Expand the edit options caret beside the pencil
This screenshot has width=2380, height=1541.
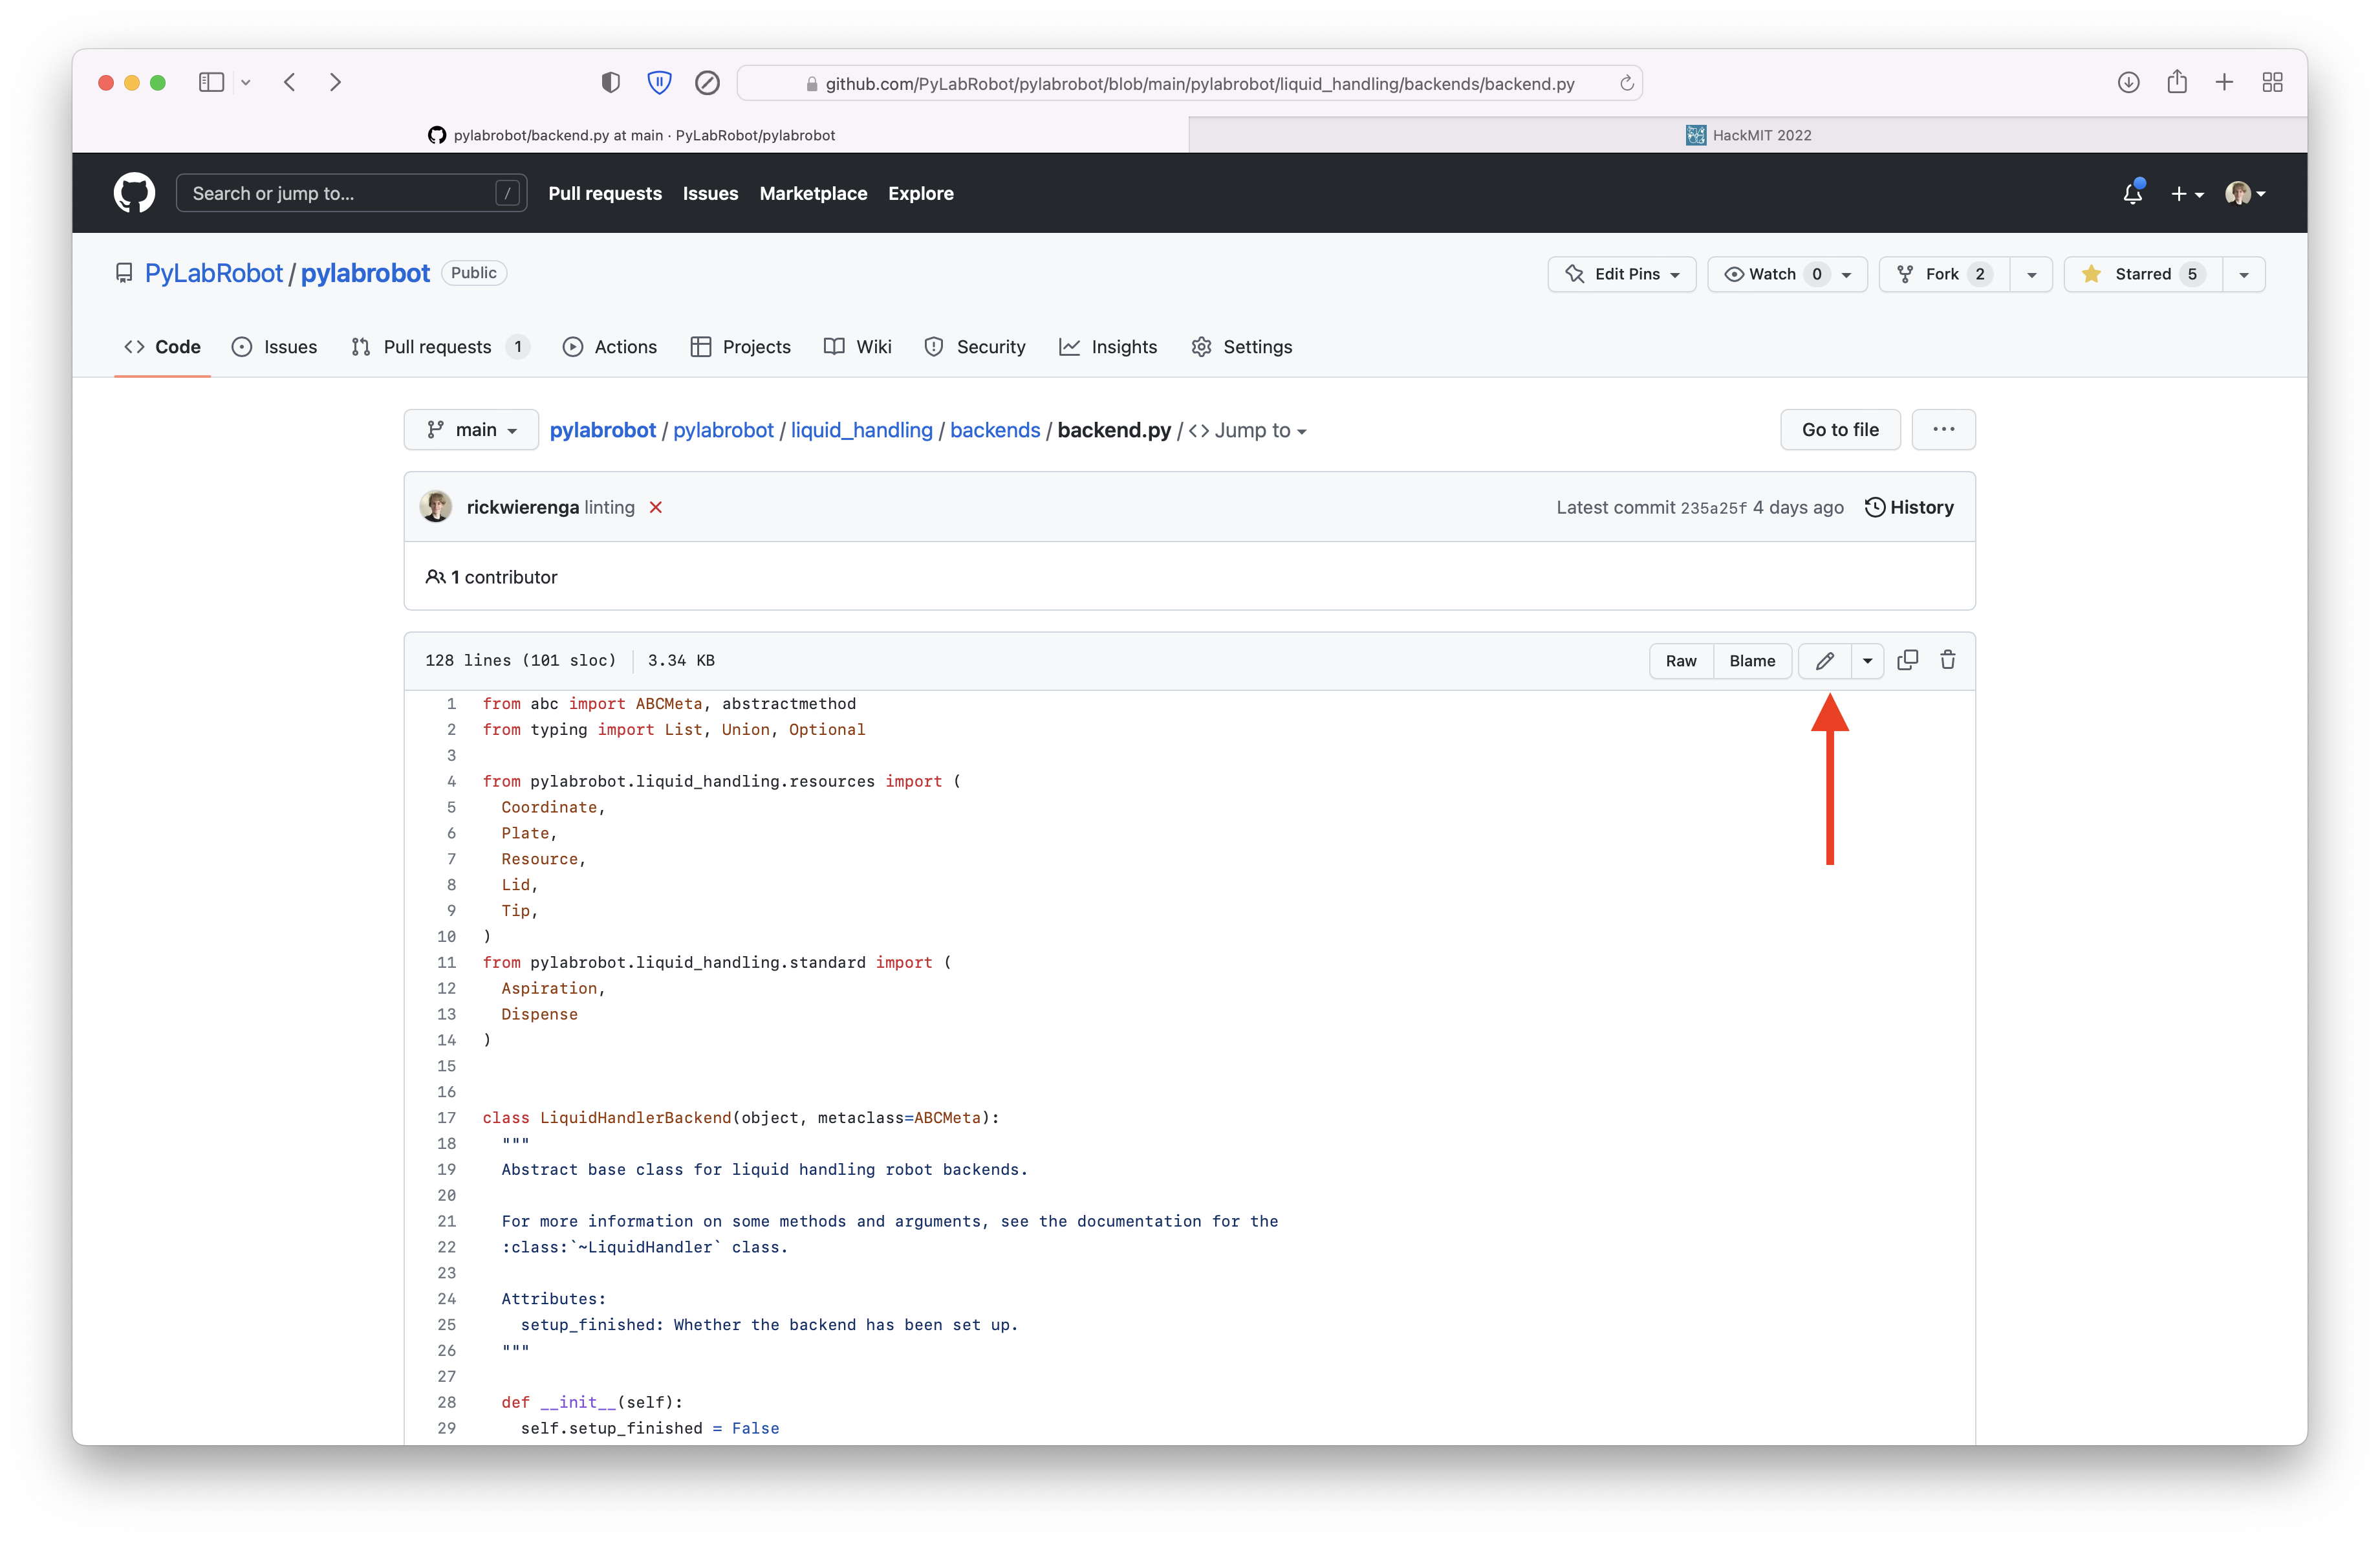point(1867,661)
